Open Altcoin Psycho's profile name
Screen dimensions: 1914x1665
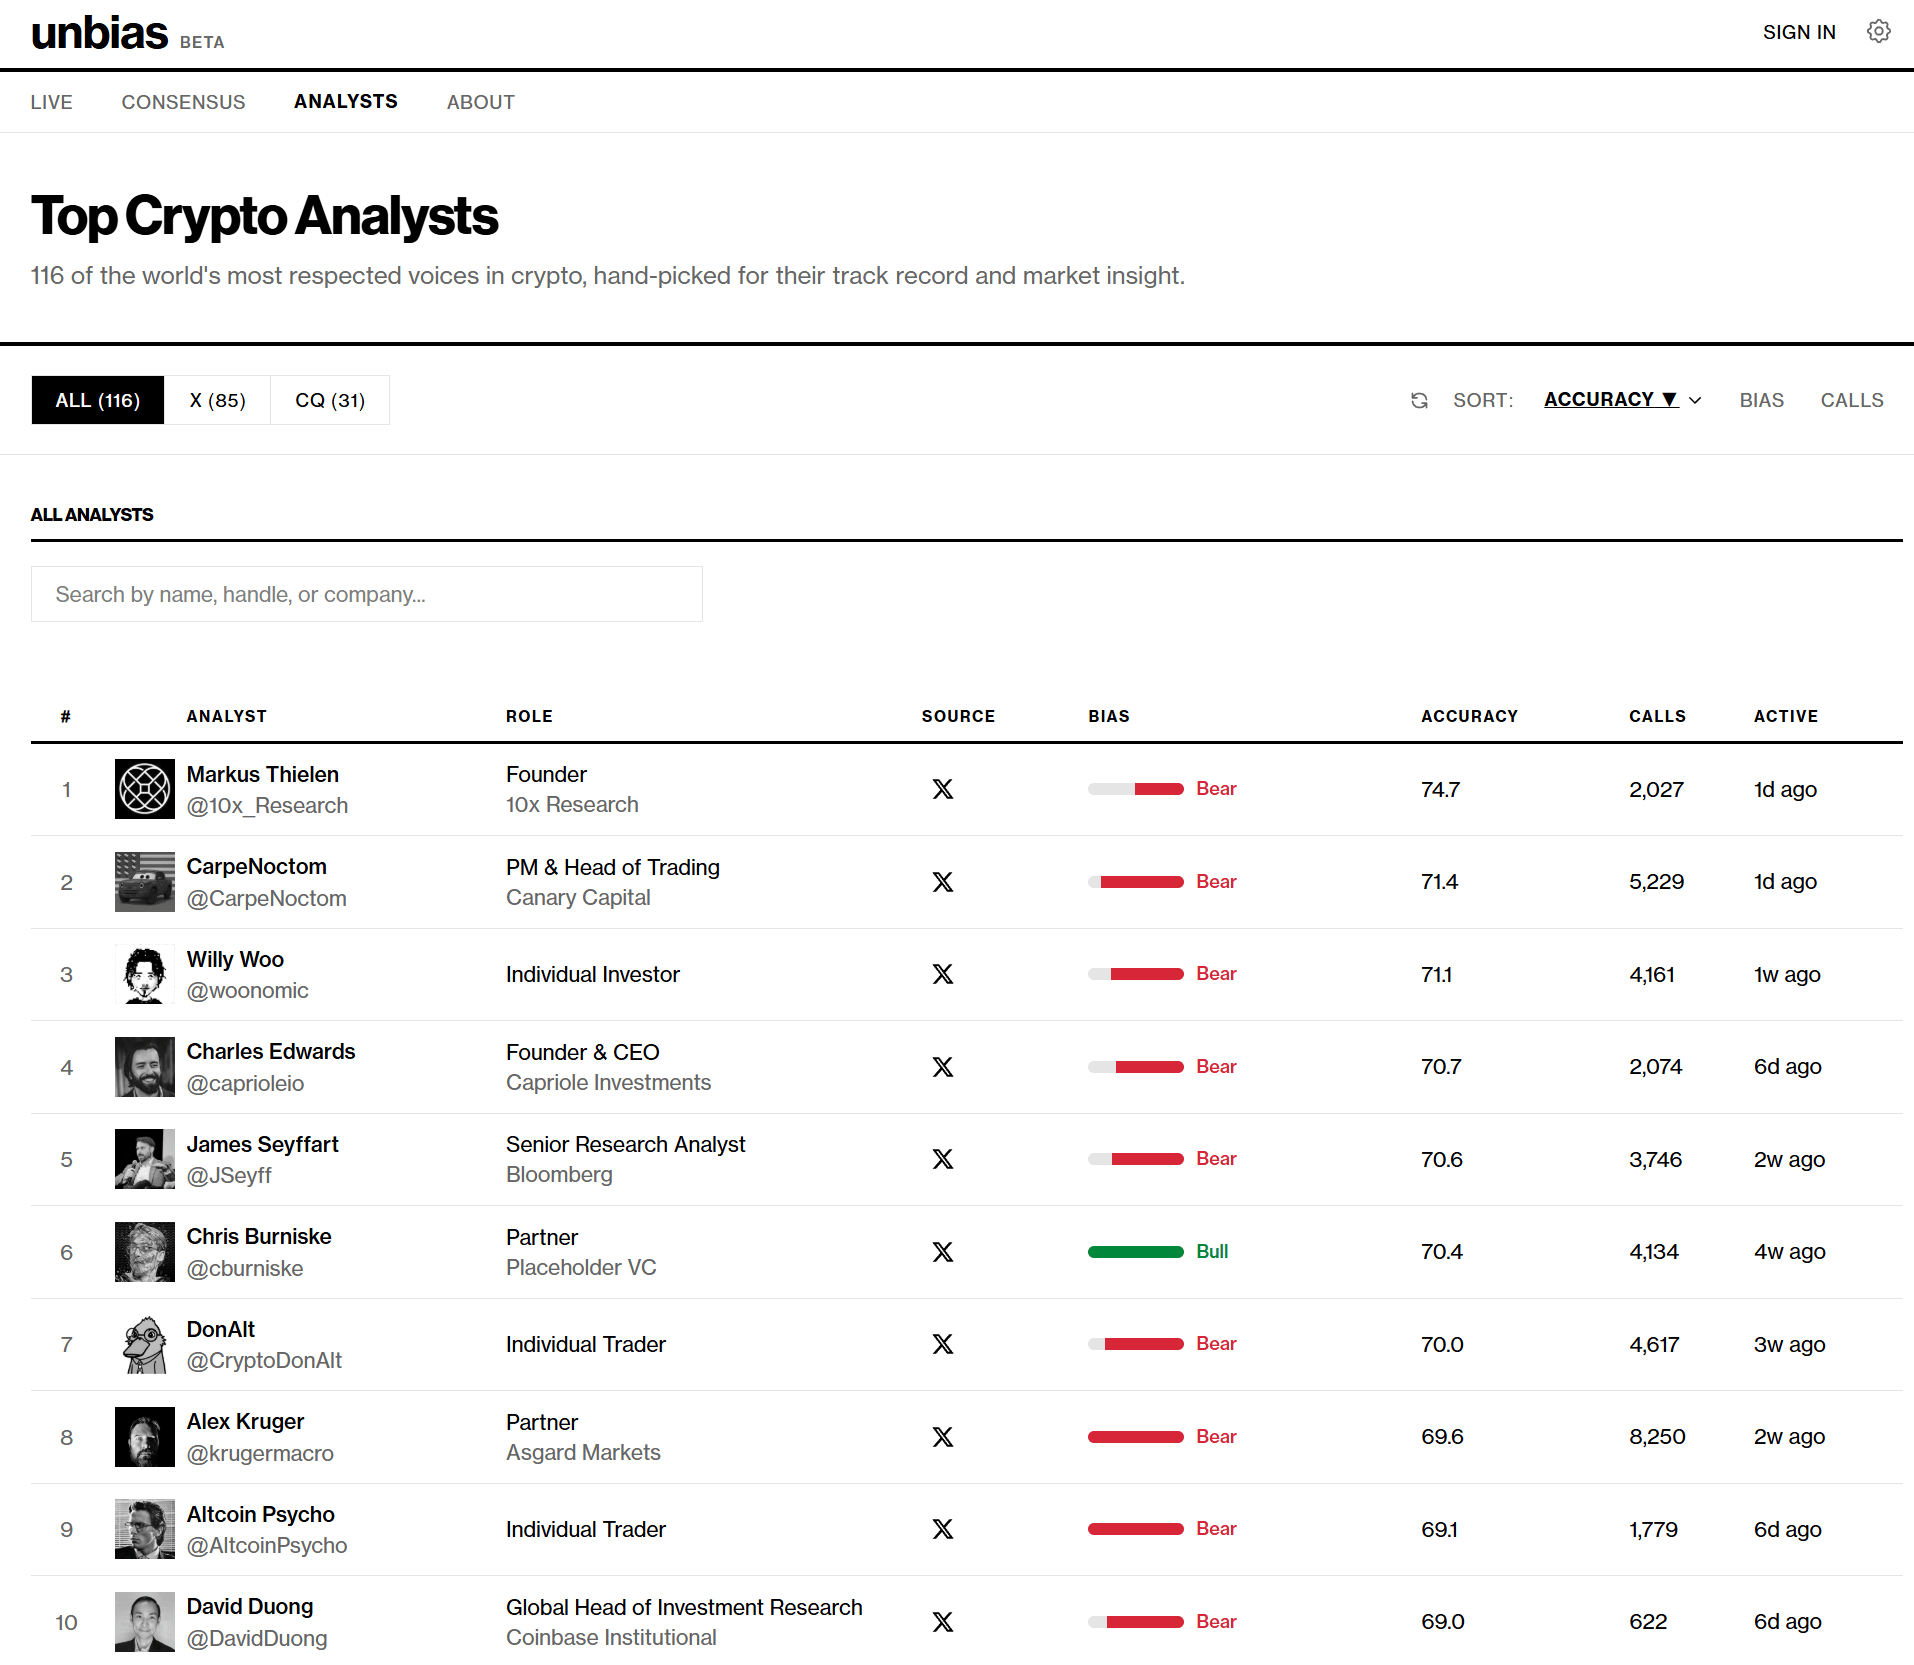tap(261, 1514)
